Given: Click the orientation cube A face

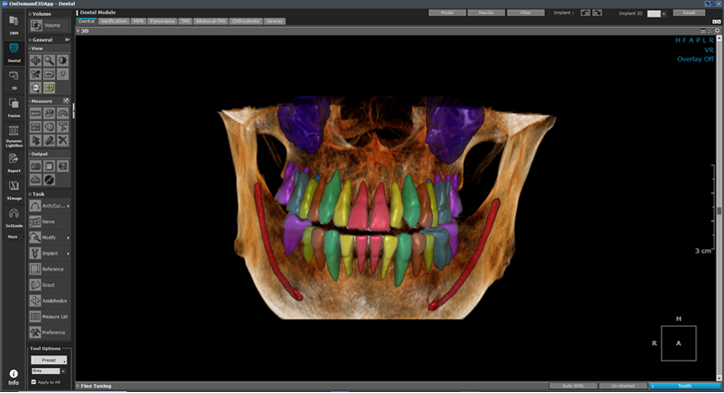Looking at the screenshot, I should [678, 343].
